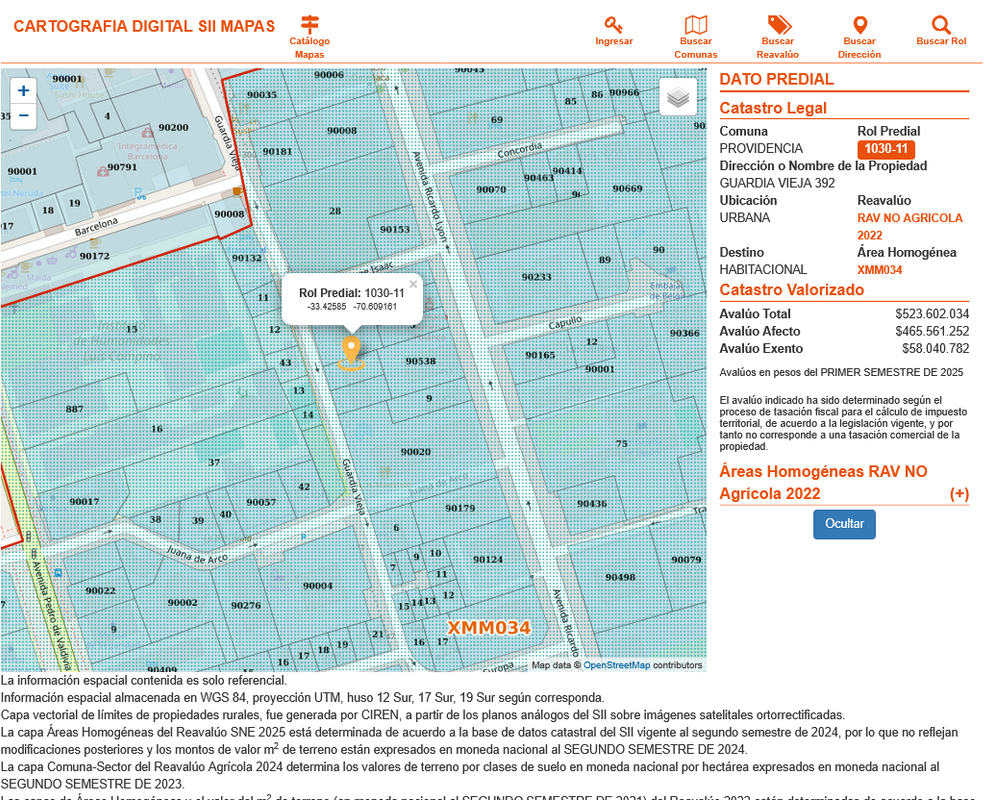Image resolution: width=993 pixels, height=800 pixels.
Task: Close the Rol Predial popup
Action: tap(413, 284)
